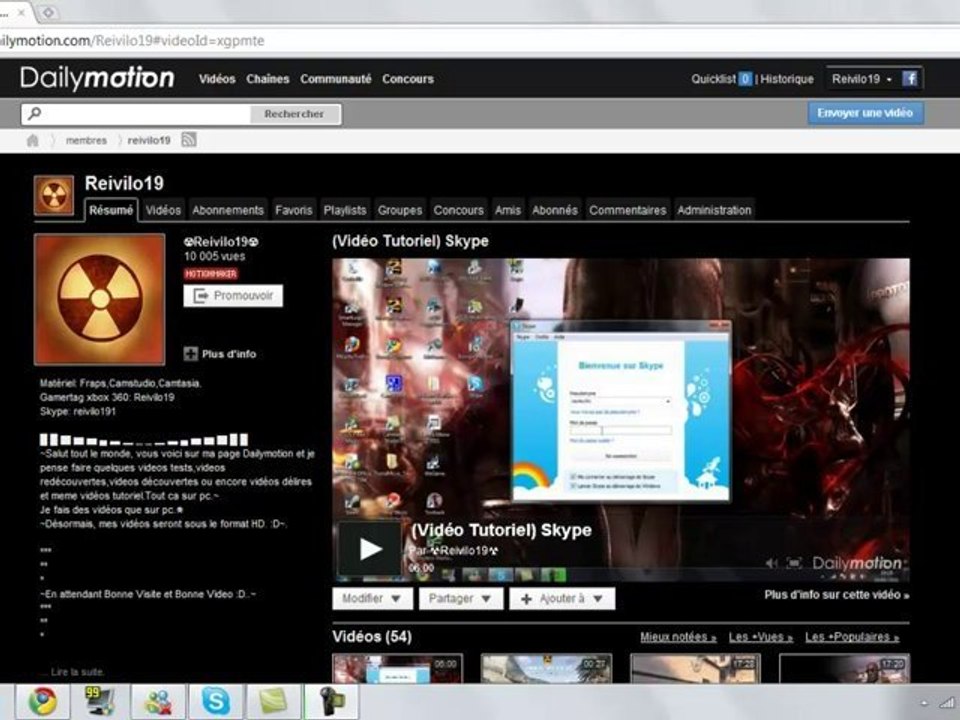Open Chrome from the taskbar

(43, 702)
